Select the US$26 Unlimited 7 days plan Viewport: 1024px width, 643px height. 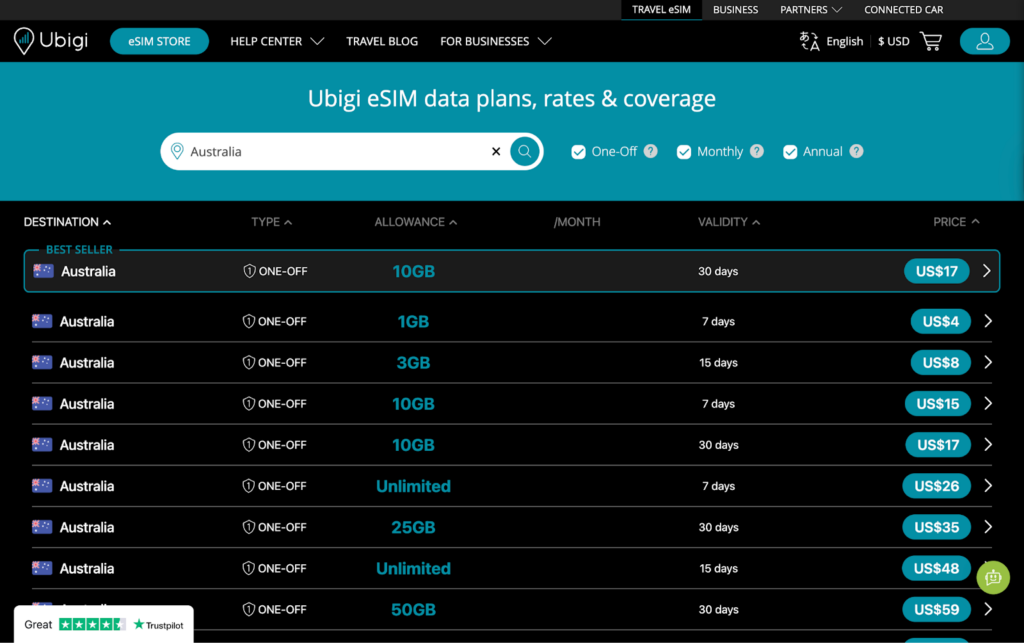click(936, 486)
